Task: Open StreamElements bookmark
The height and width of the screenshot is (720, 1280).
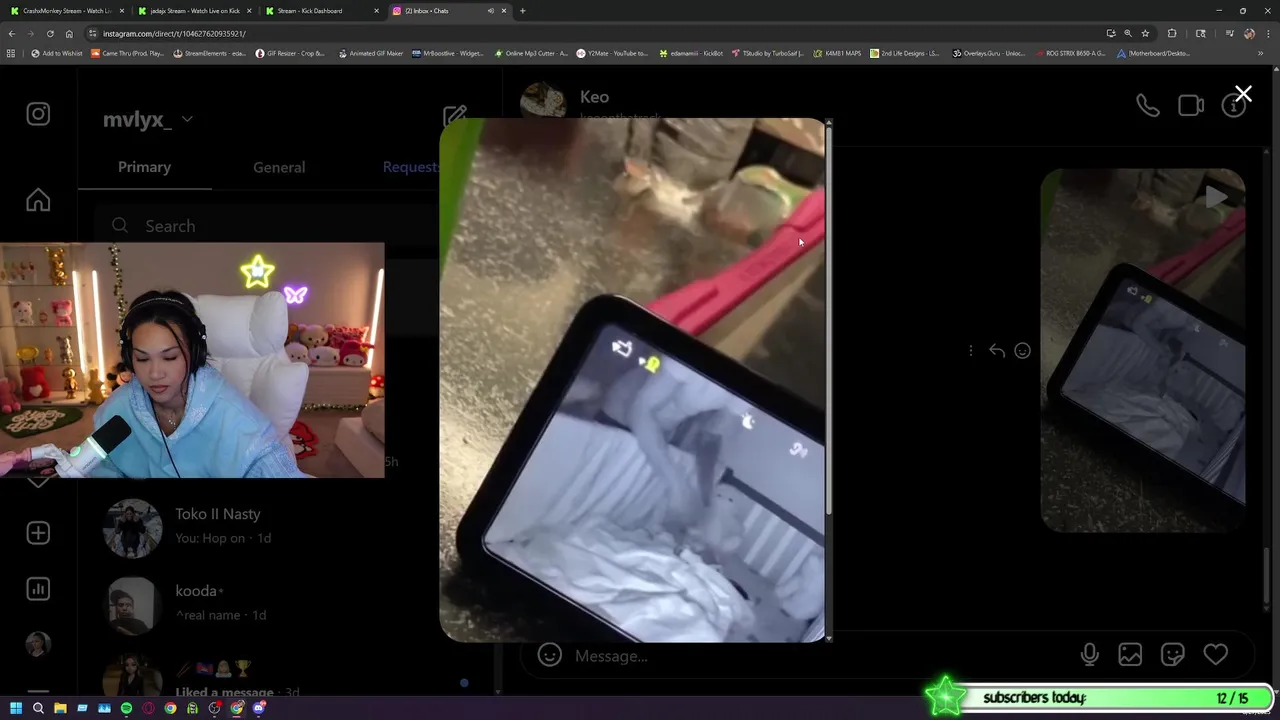Action: coord(210,53)
